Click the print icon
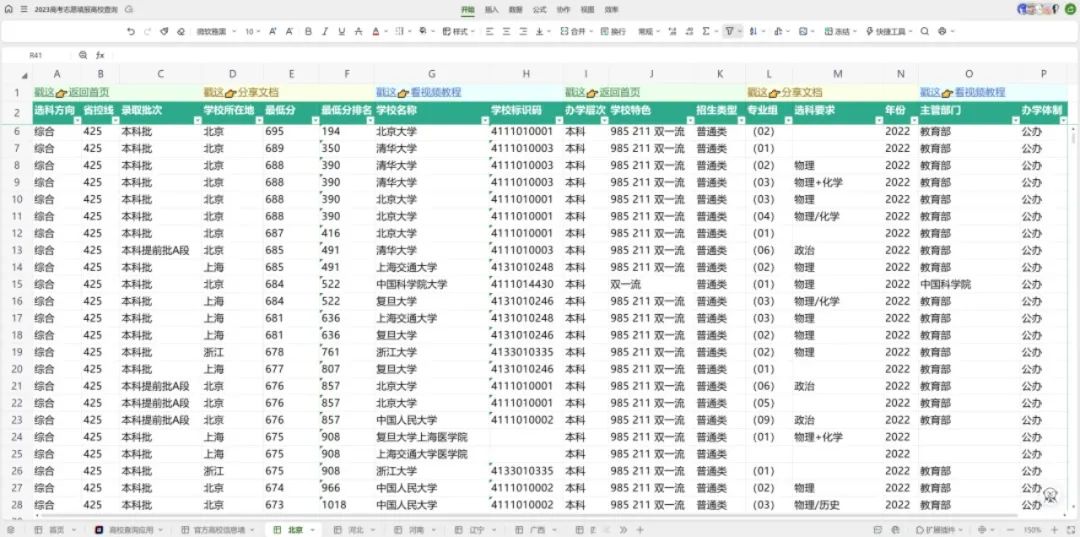1080x537 pixels. pyautogui.click(x=942, y=32)
